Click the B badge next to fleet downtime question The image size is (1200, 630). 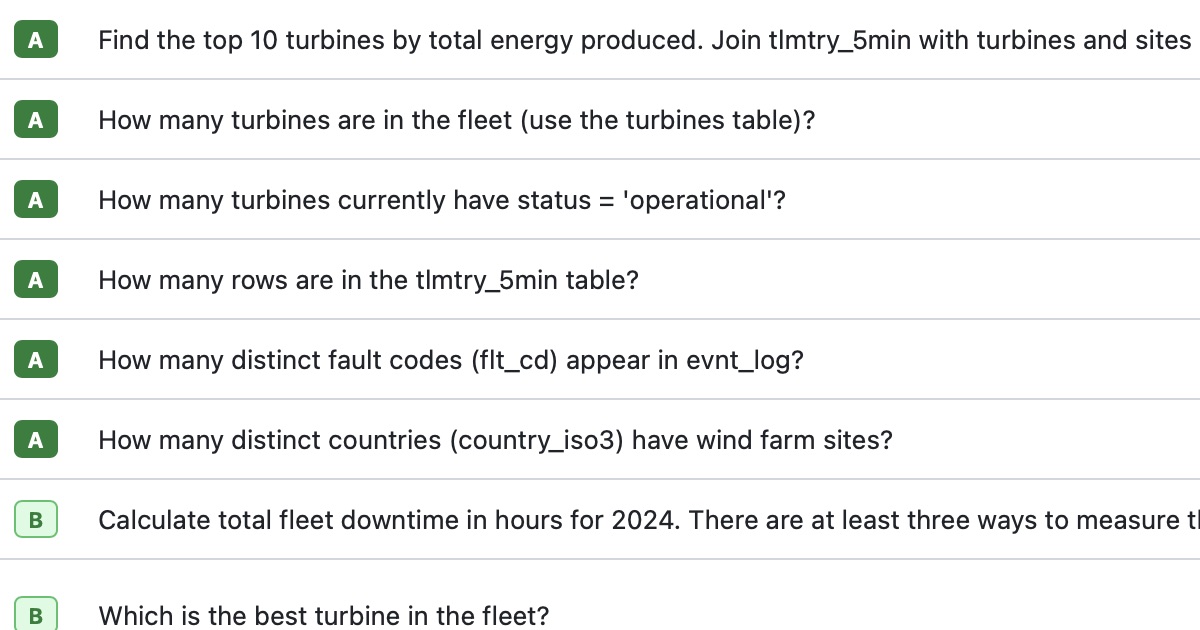click(36, 520)
